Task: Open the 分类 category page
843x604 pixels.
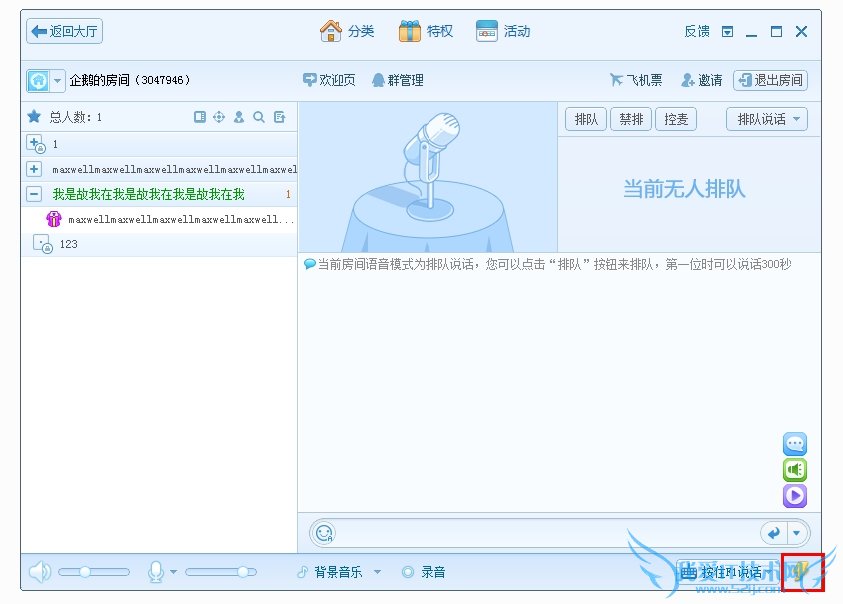Action: pos(347,31)
